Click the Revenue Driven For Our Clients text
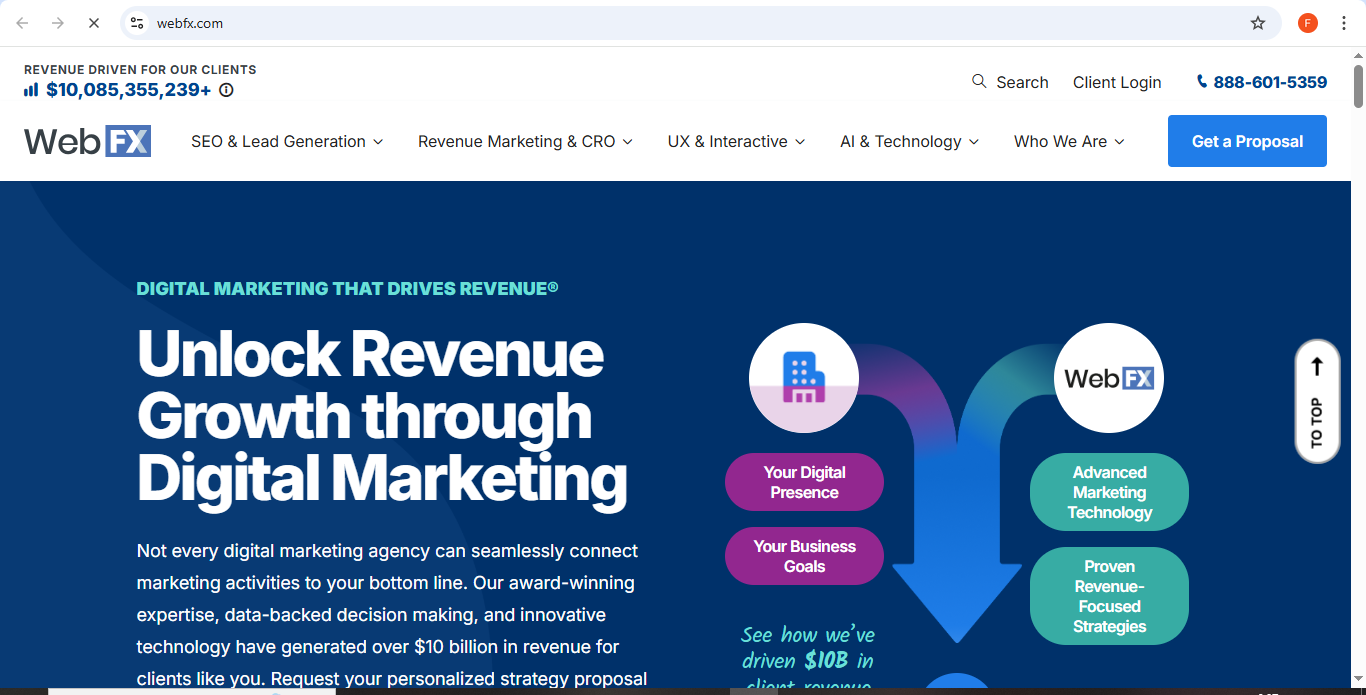 140,70
